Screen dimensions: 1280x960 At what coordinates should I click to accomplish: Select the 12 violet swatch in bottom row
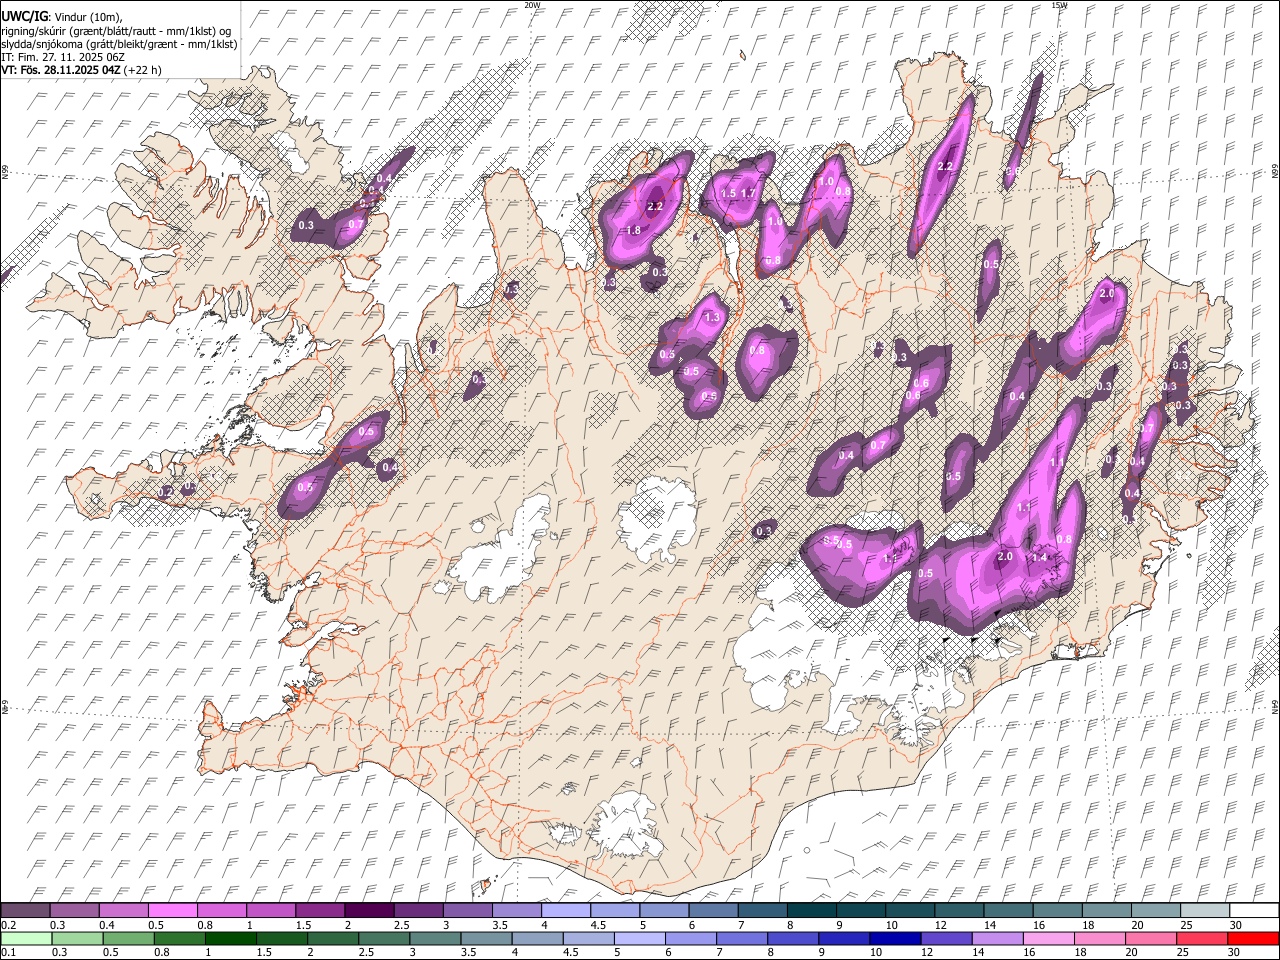coord(947,939)
